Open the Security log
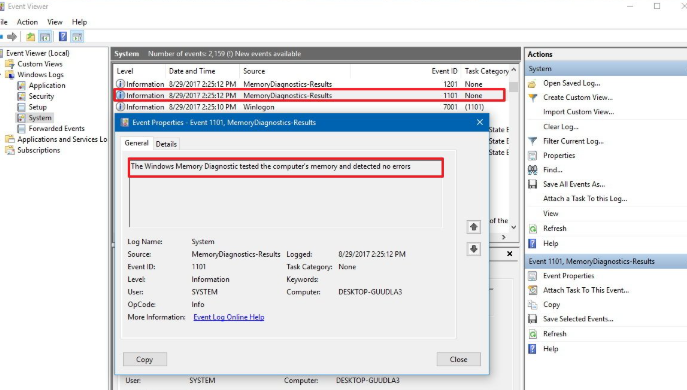Screen dimensions: 687x390 point(41,96)
